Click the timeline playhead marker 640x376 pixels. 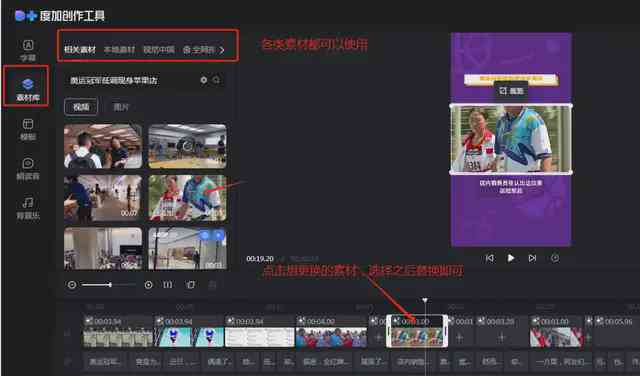tap(425, 300)
